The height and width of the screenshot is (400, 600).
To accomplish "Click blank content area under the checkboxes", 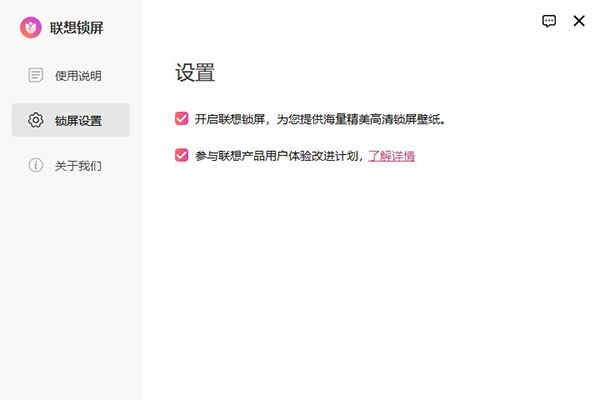I will click(367, 276).
